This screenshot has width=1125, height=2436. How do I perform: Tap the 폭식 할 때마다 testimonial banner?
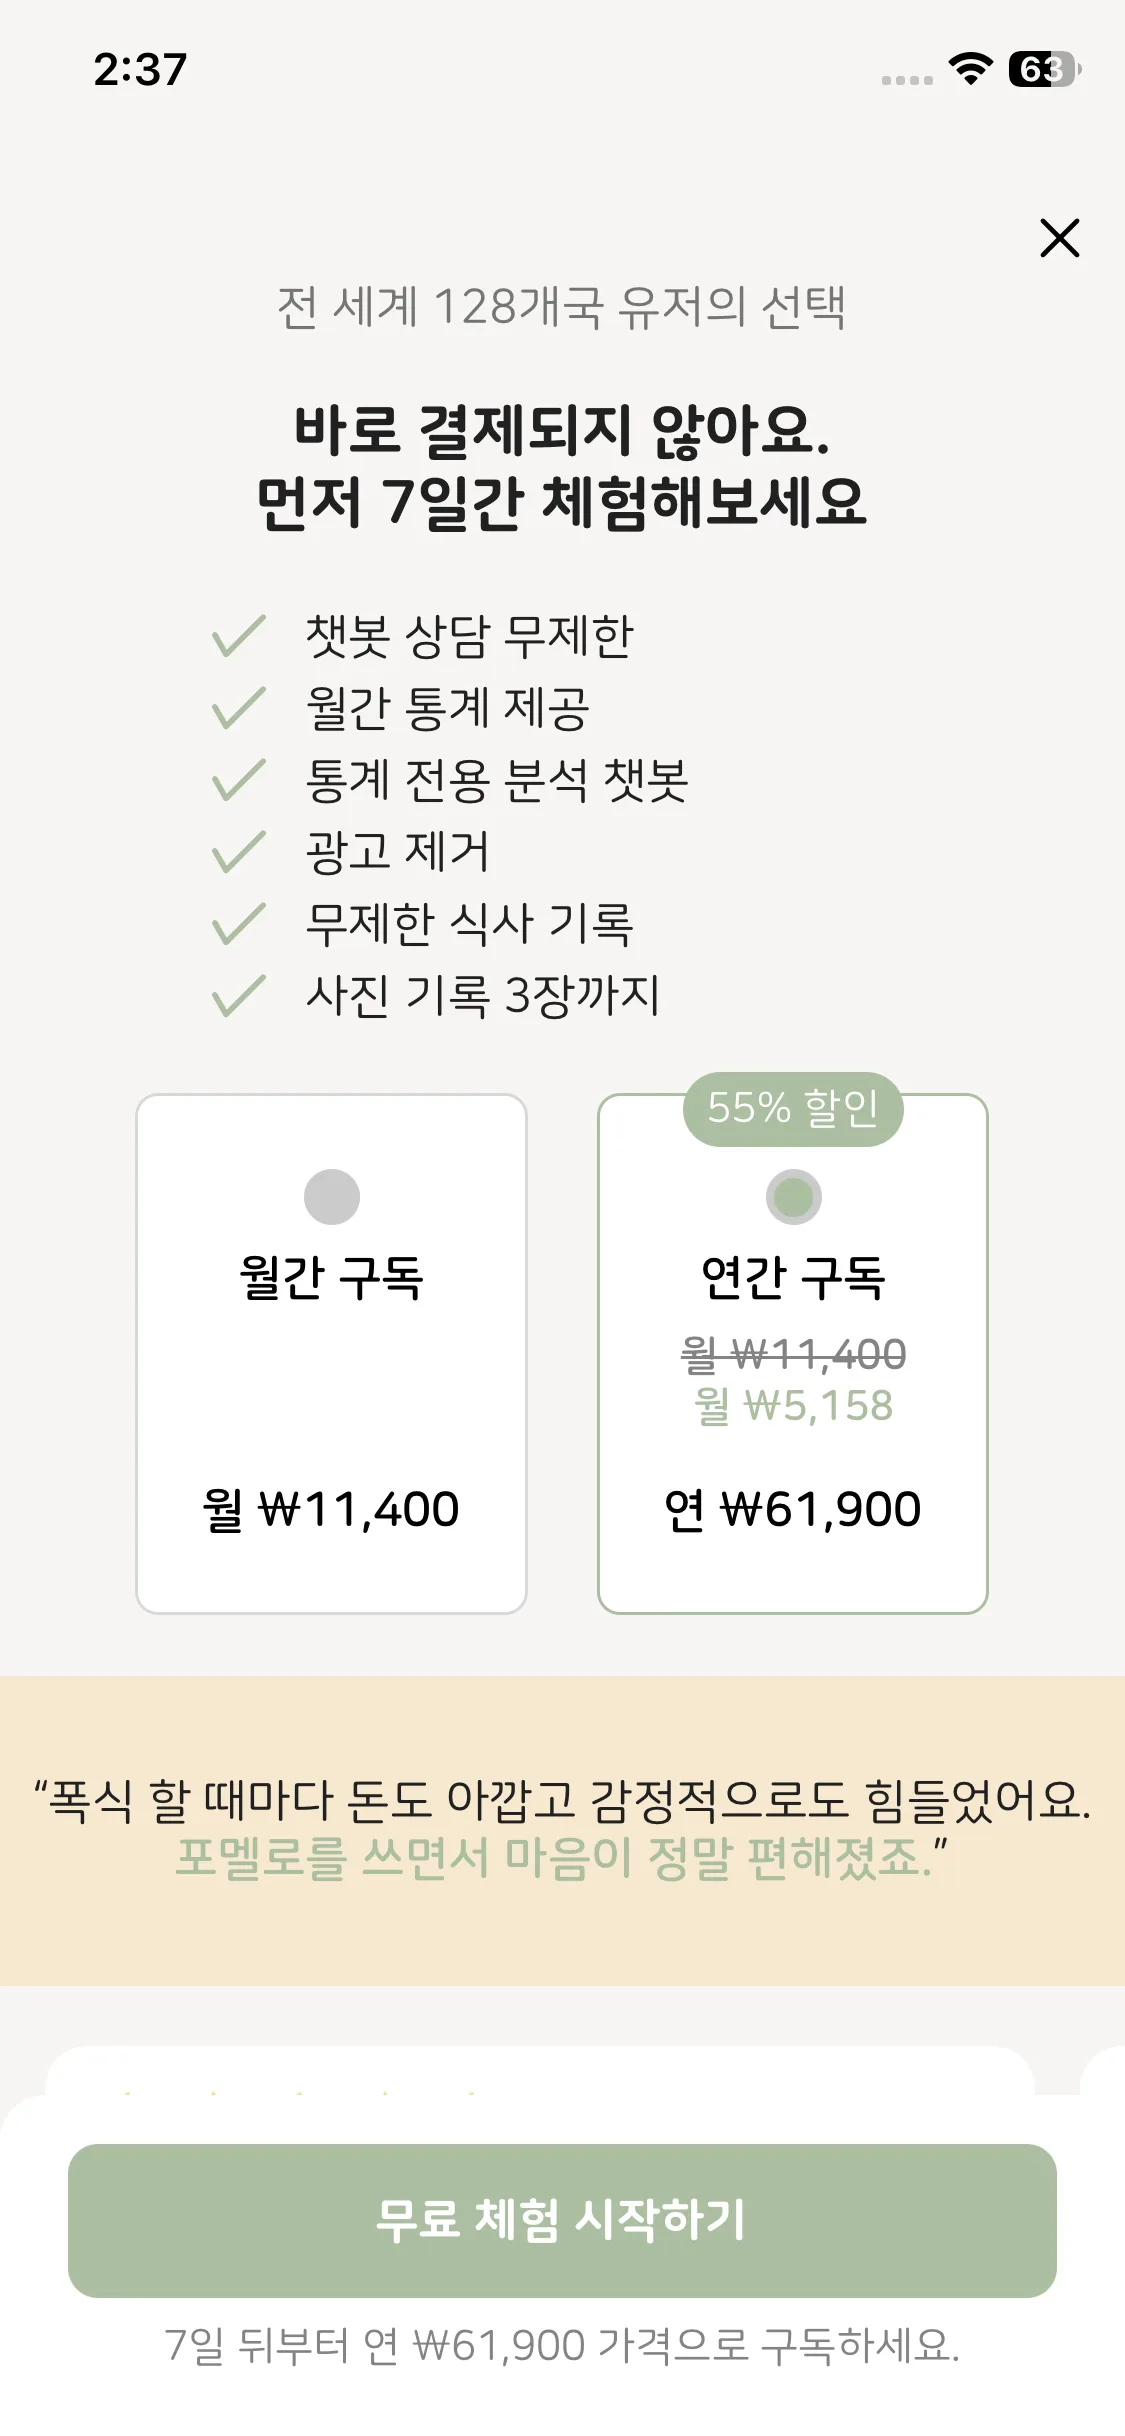(x=562, y=1799)
